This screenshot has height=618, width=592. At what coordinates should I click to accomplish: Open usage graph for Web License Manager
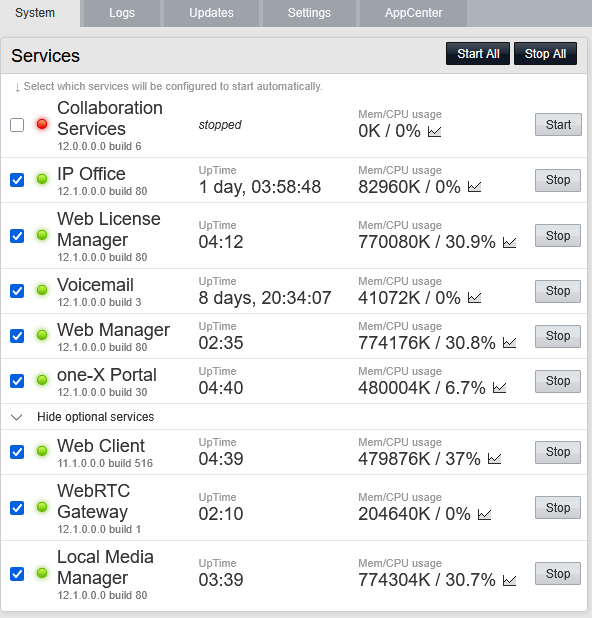coord(509,242)
